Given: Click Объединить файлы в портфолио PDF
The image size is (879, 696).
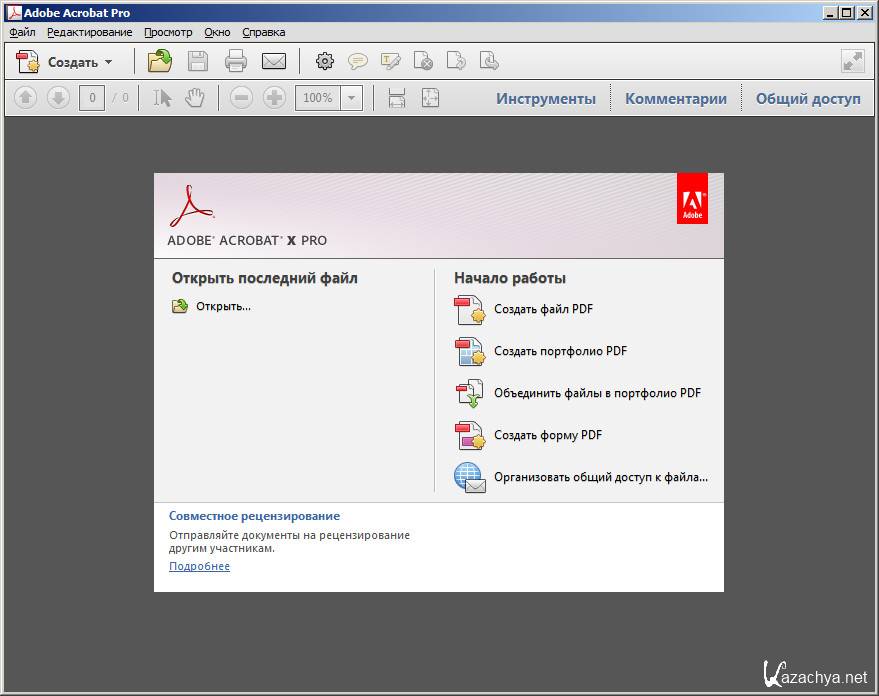Looking at the screenshot, I should (597, 393).
